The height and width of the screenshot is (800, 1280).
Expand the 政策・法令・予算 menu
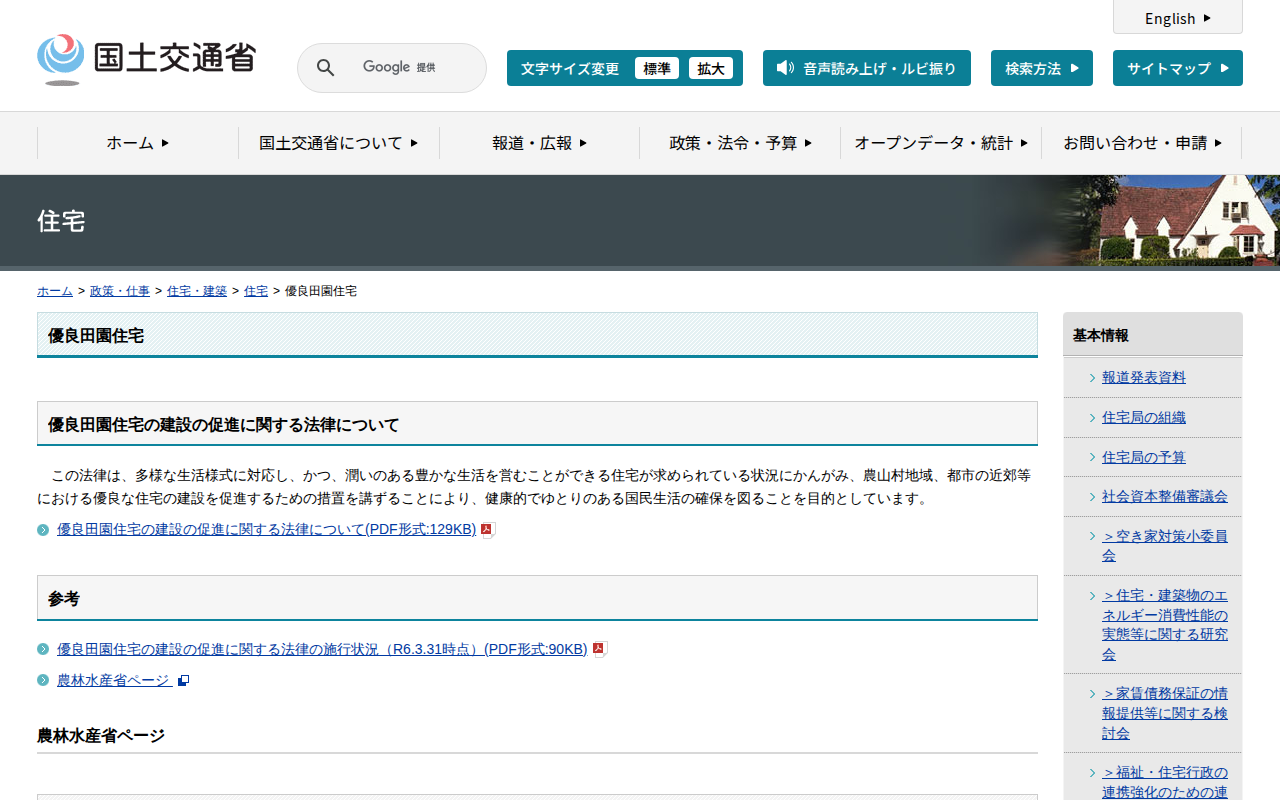740,143
